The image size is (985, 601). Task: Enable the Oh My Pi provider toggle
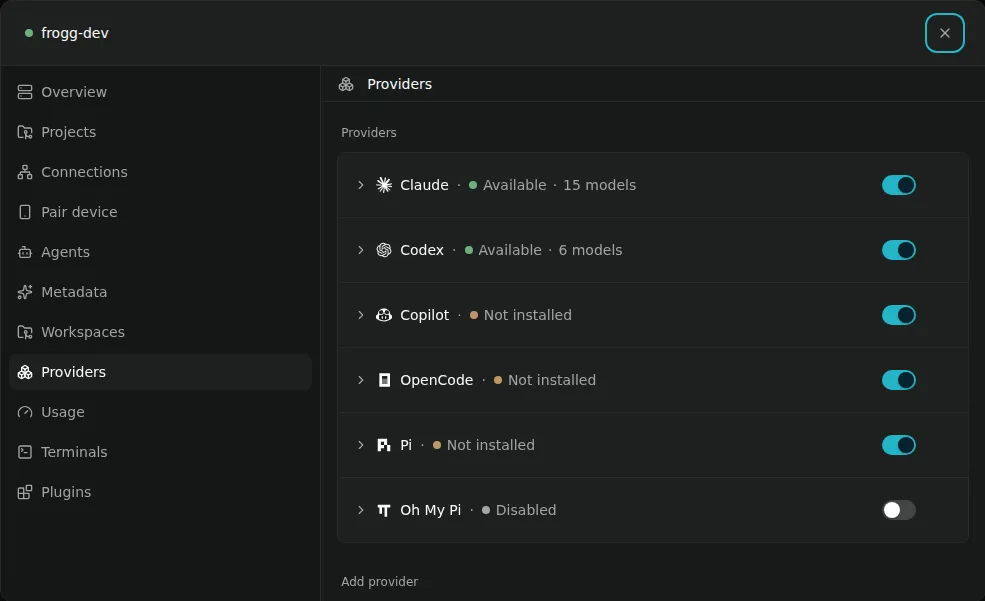click(898, 510)
